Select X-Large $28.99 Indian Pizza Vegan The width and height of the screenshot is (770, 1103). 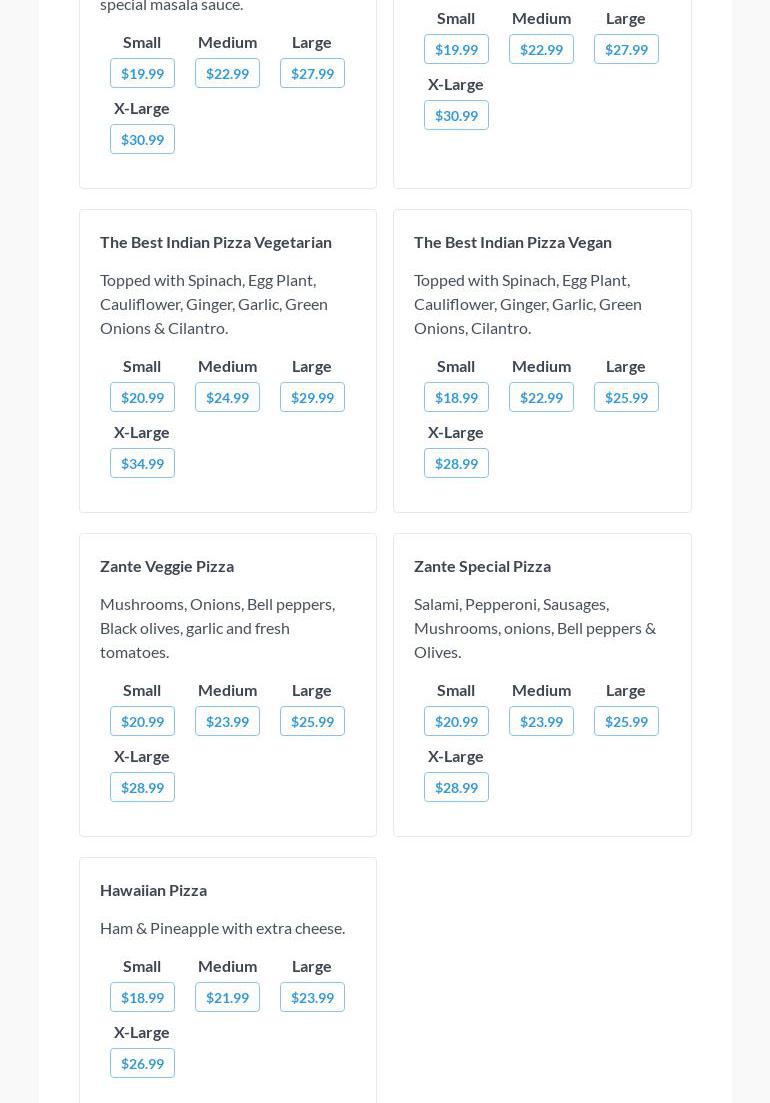(x=456, y=463)
